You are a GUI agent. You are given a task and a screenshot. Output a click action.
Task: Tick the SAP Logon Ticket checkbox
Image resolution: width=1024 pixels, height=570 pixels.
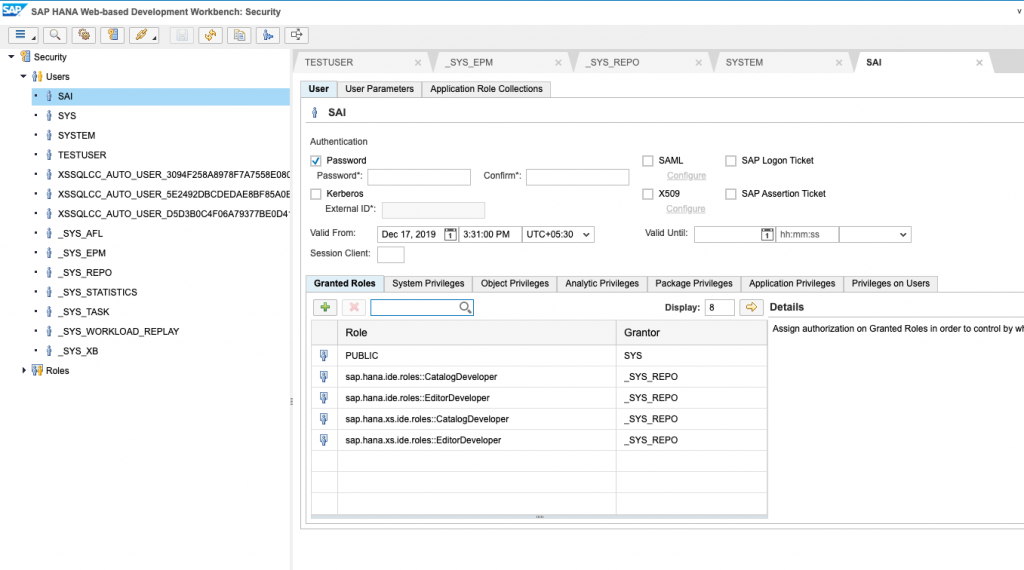pyautogui.click(x=731, y=161)
